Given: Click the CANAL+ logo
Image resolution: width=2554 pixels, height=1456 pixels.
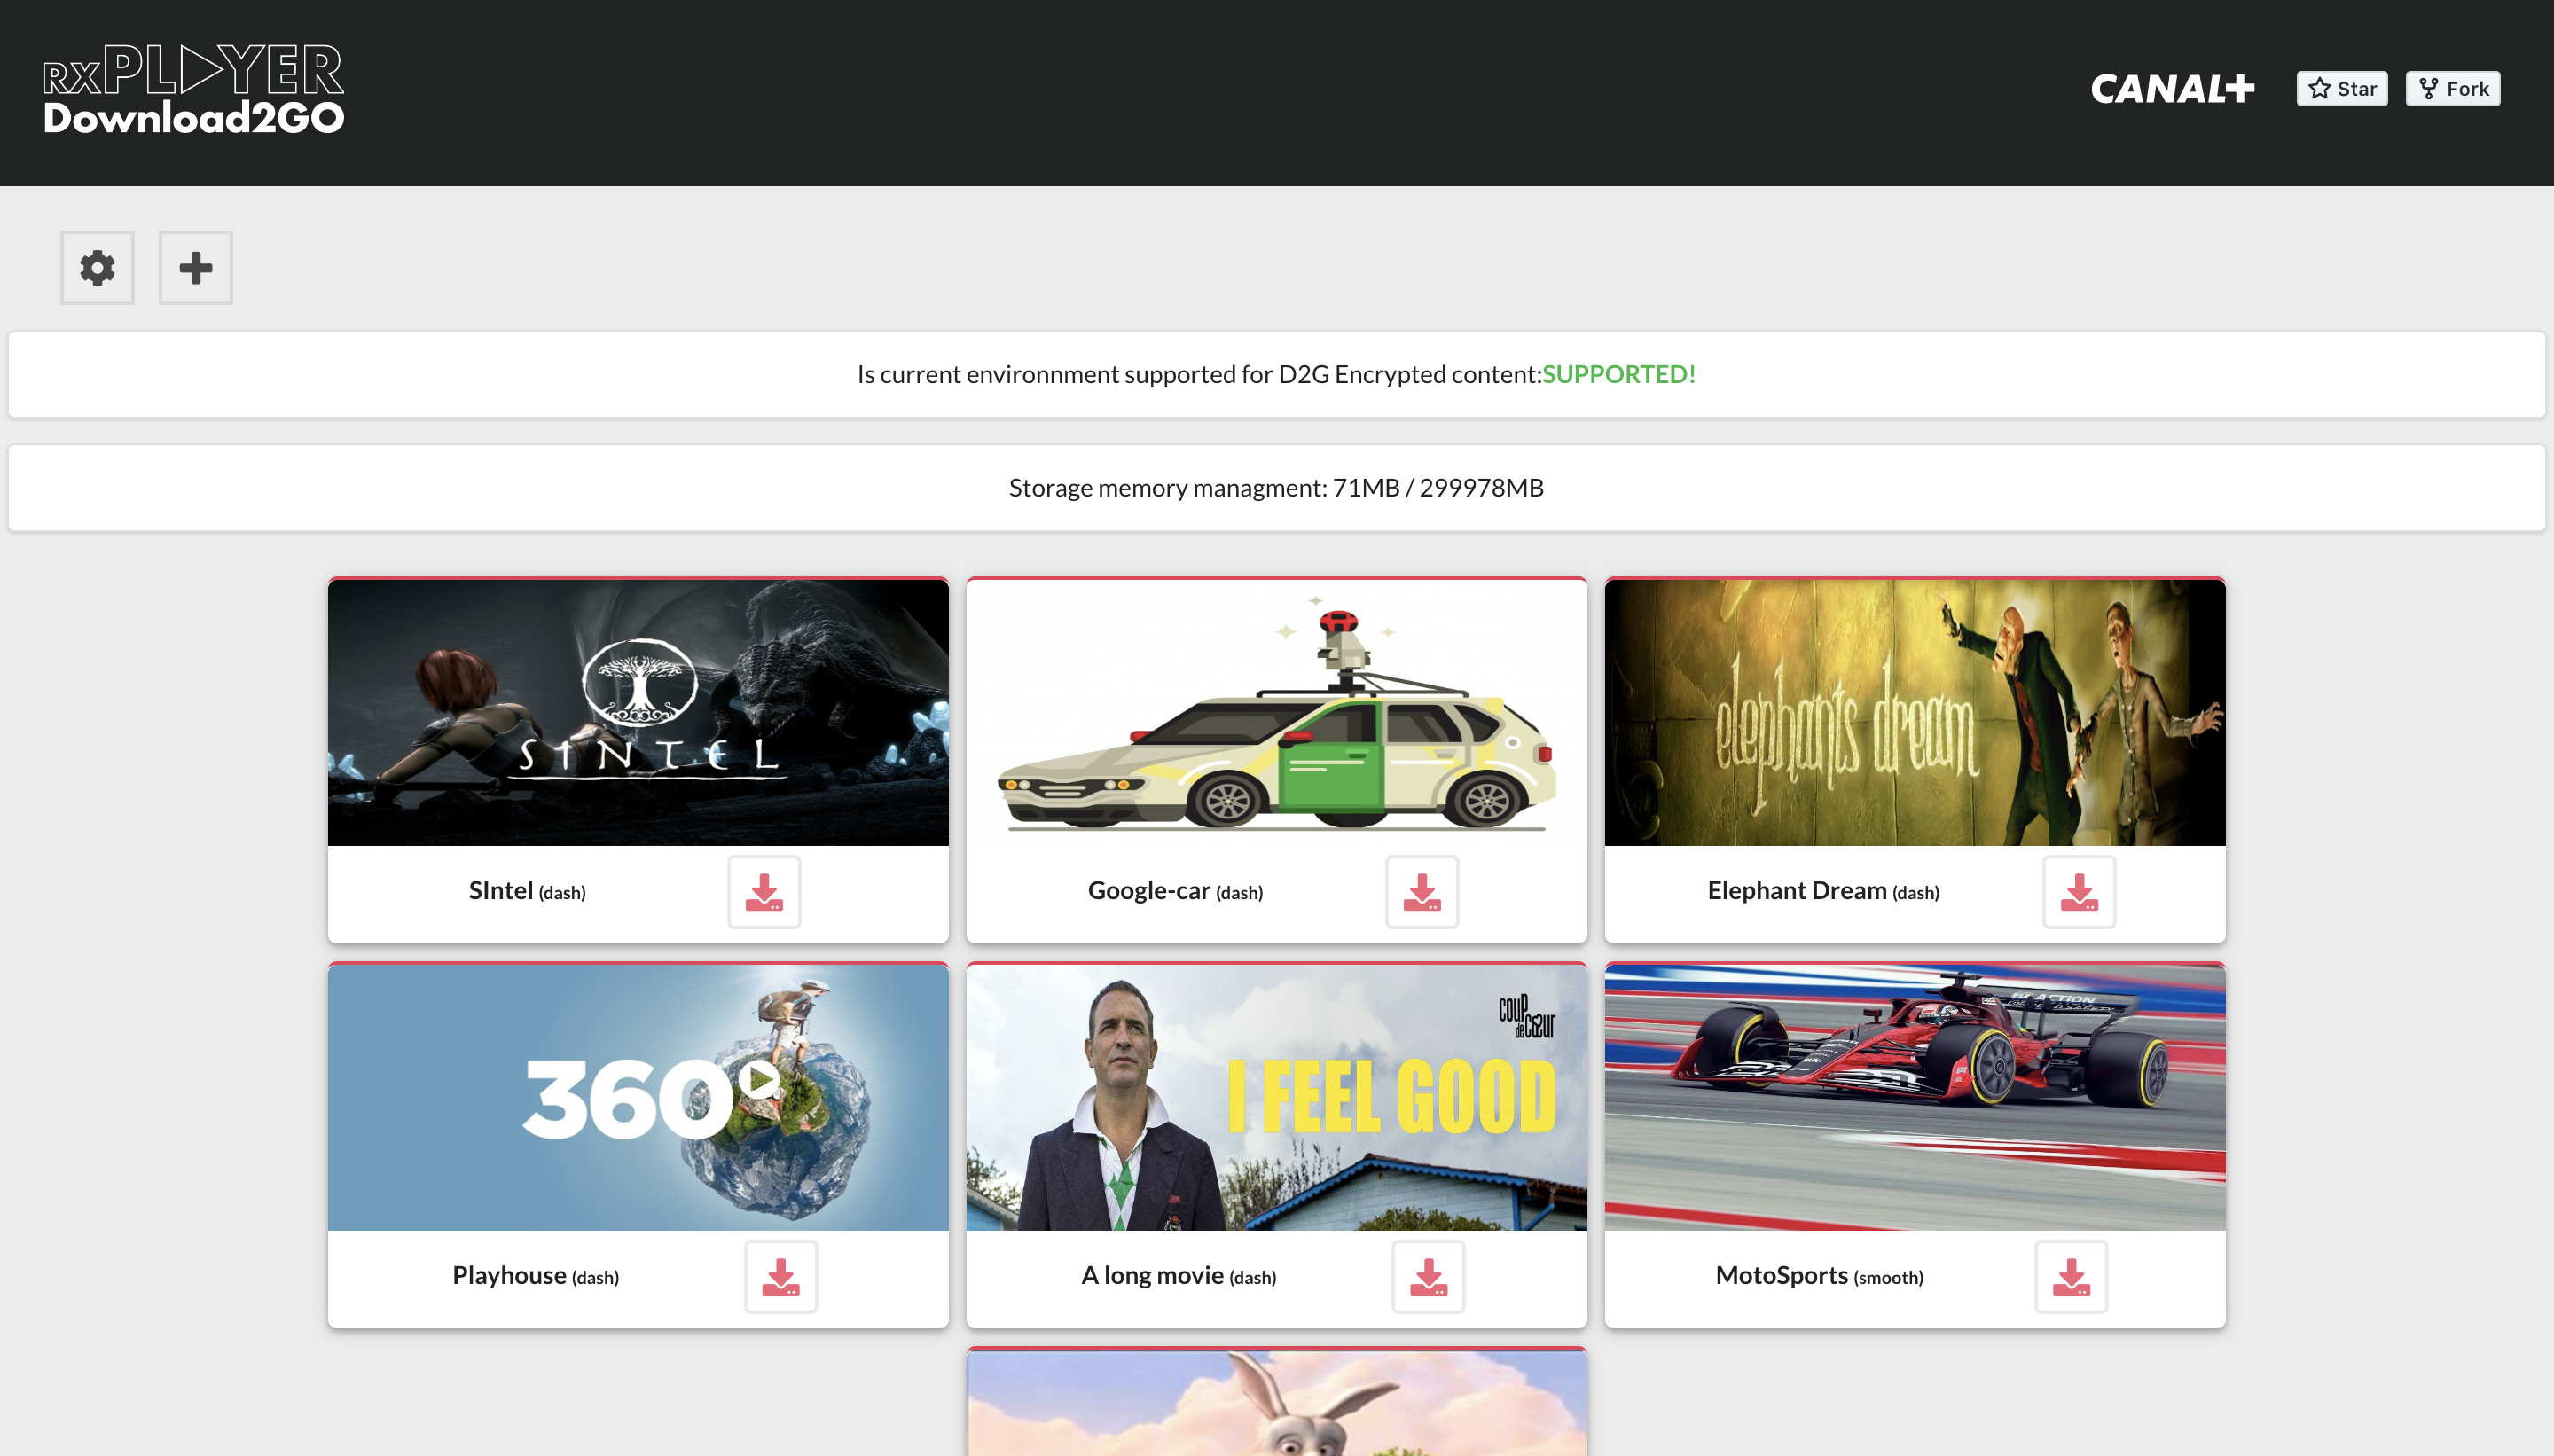Looking at the screenshot, I should click(x=2172, y=89).
